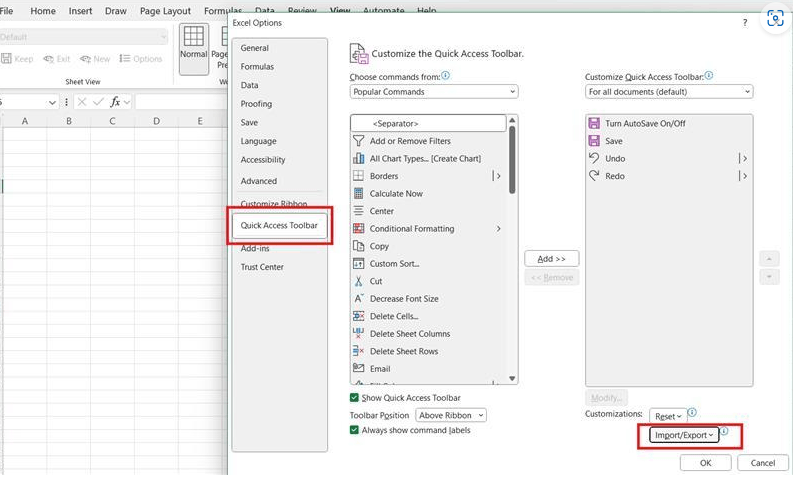The width and height of the screenshot is (793, 477).
Task: Click the command list scroll down arrow
Action: [512, 378]
